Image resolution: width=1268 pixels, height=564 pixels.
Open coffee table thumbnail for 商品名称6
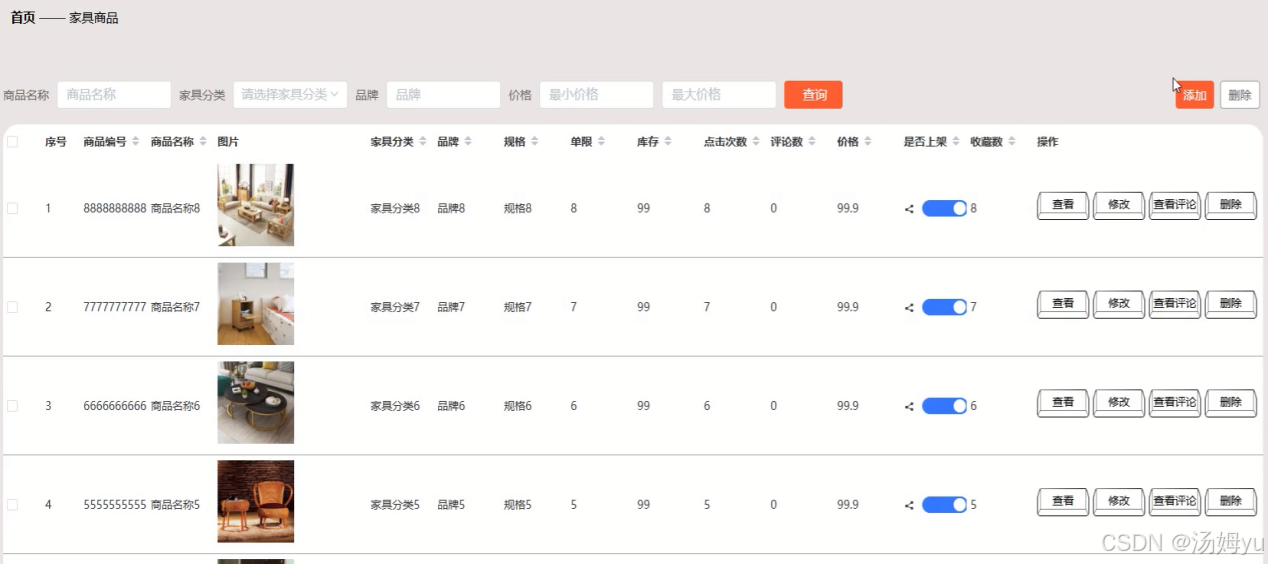point(256,403)
